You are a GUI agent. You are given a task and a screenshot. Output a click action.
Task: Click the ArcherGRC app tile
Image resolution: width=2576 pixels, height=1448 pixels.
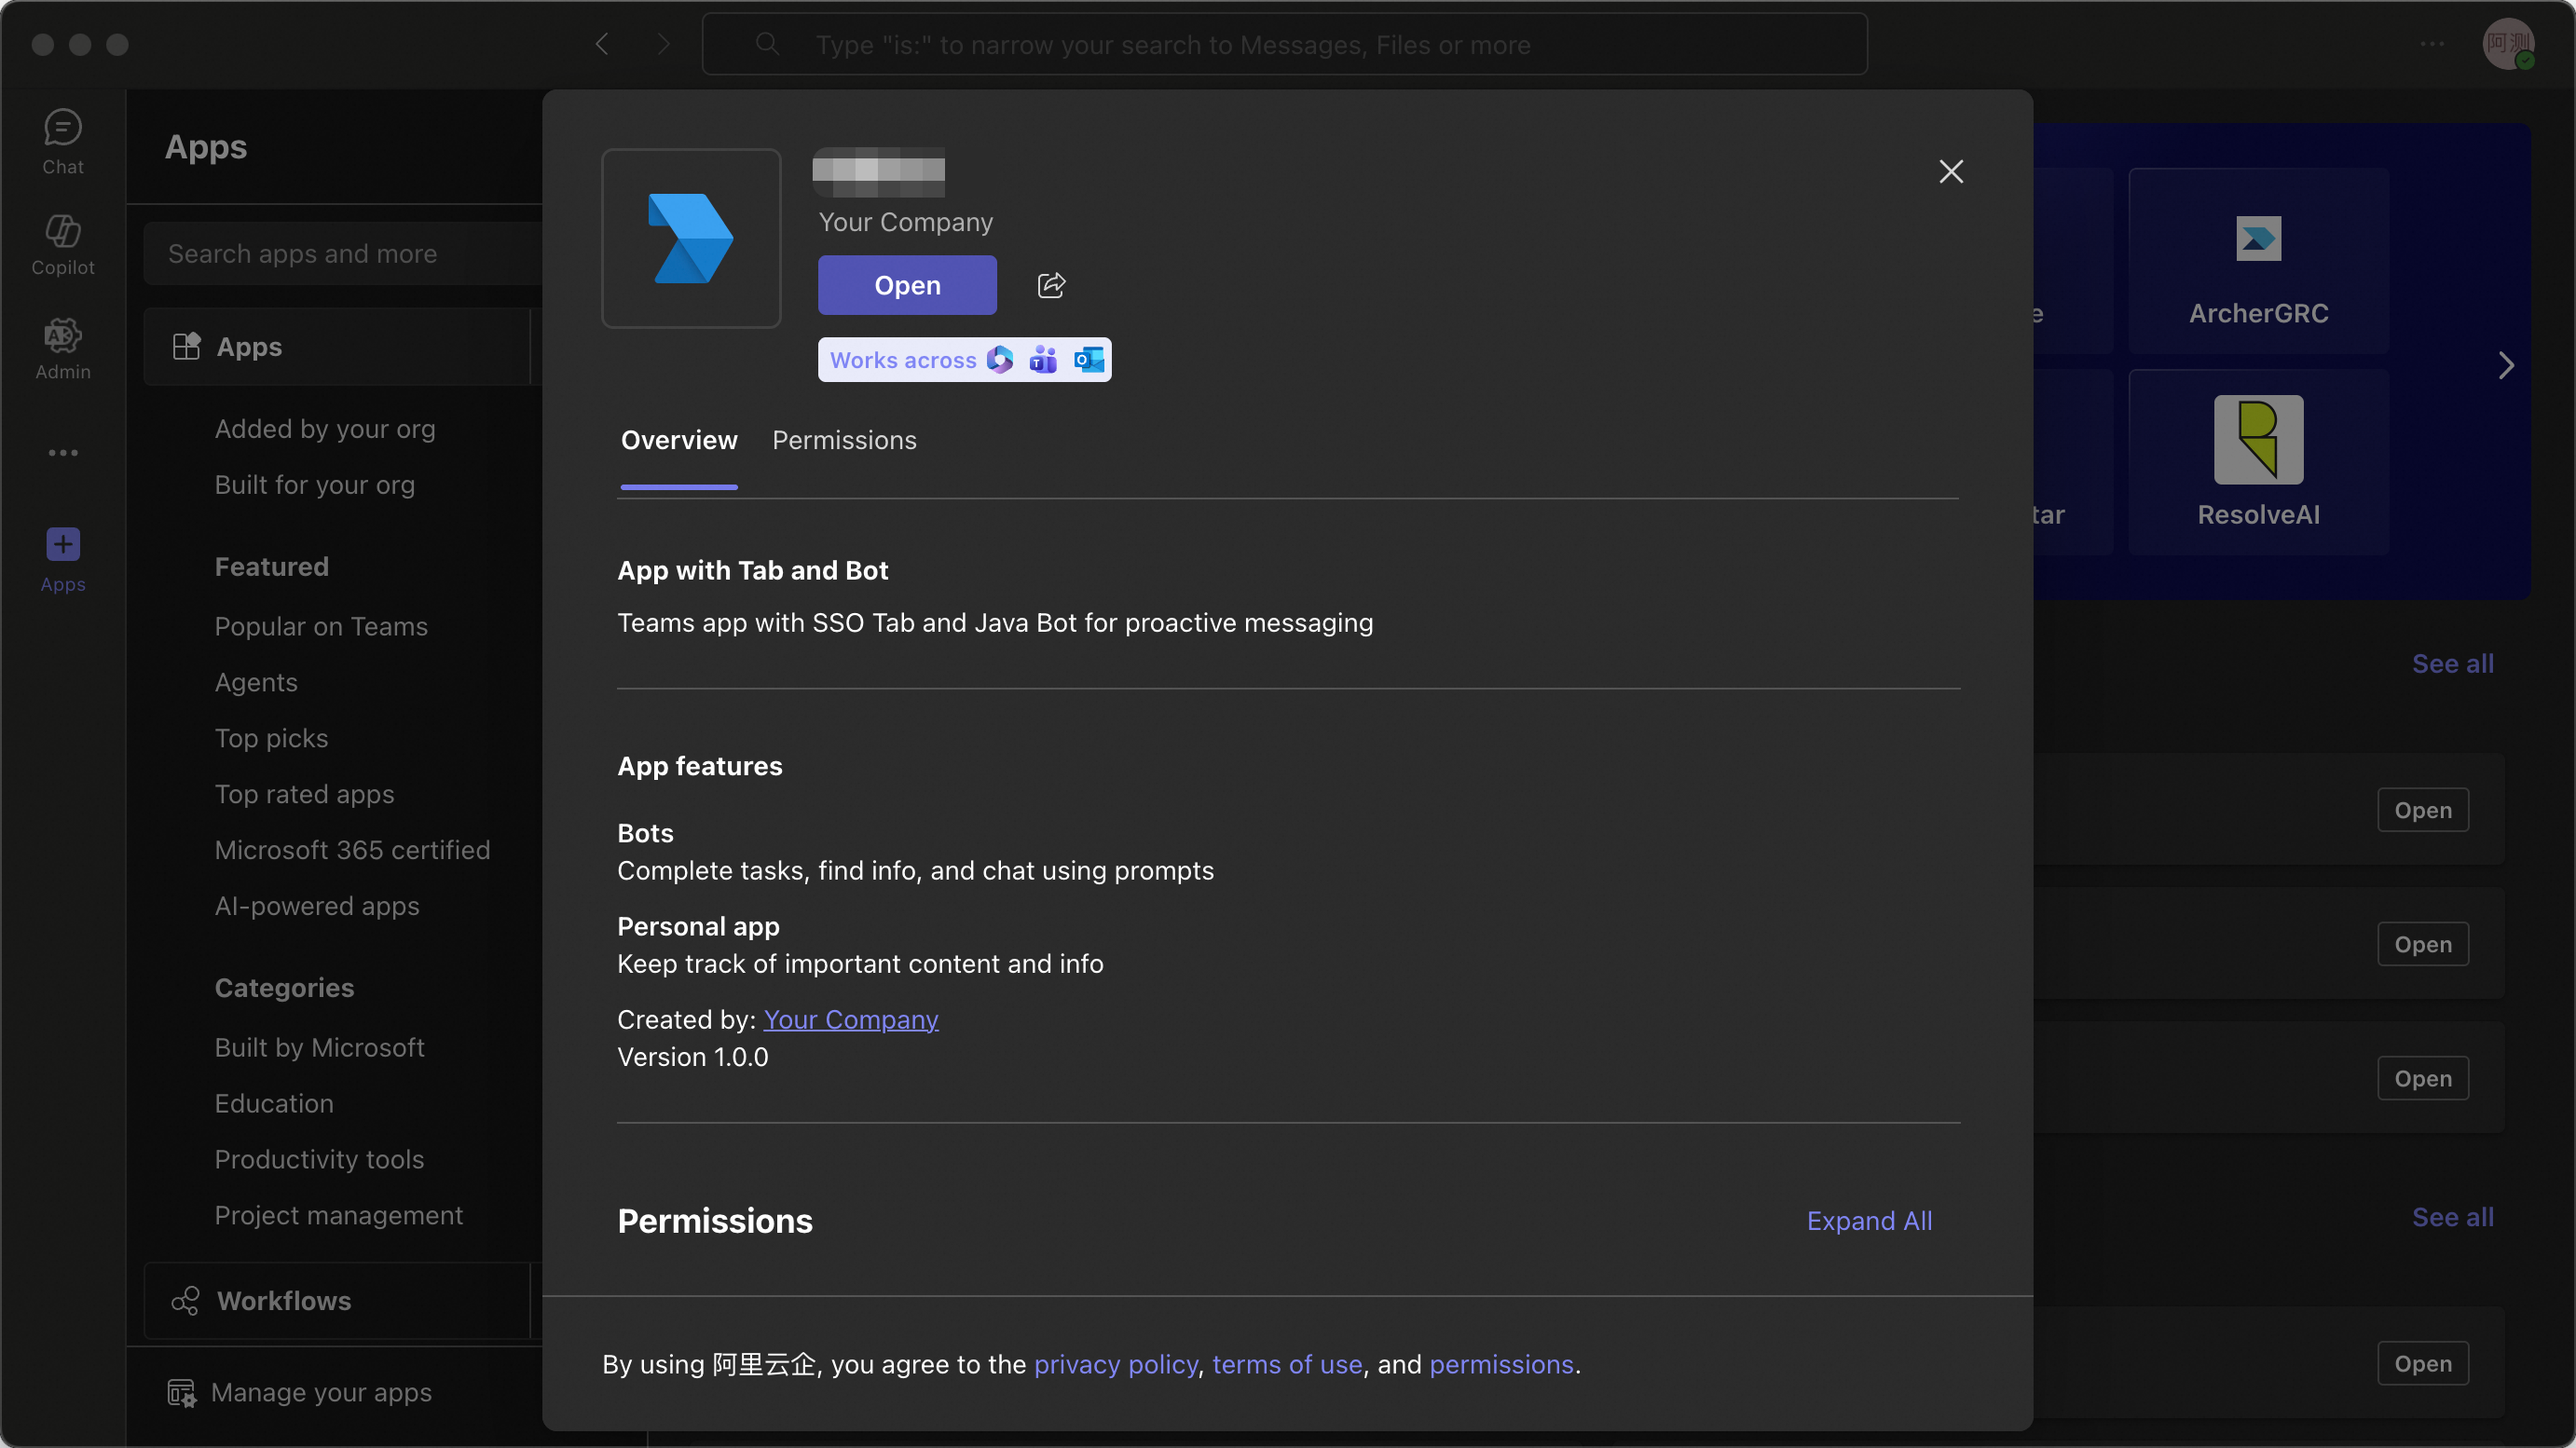2258,262
